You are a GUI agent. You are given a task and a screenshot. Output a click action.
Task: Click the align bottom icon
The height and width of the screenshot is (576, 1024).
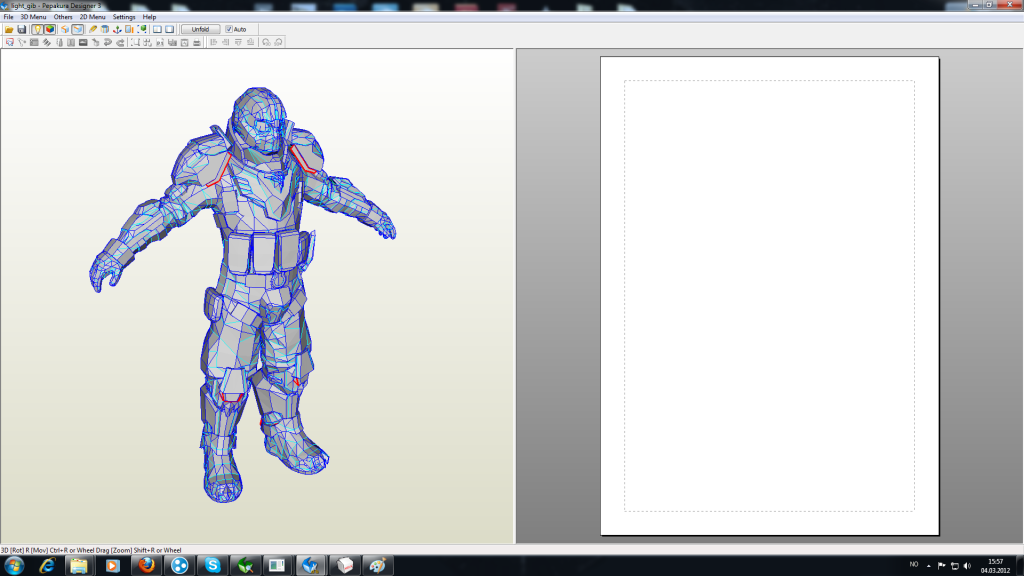(x=251, y=42)
